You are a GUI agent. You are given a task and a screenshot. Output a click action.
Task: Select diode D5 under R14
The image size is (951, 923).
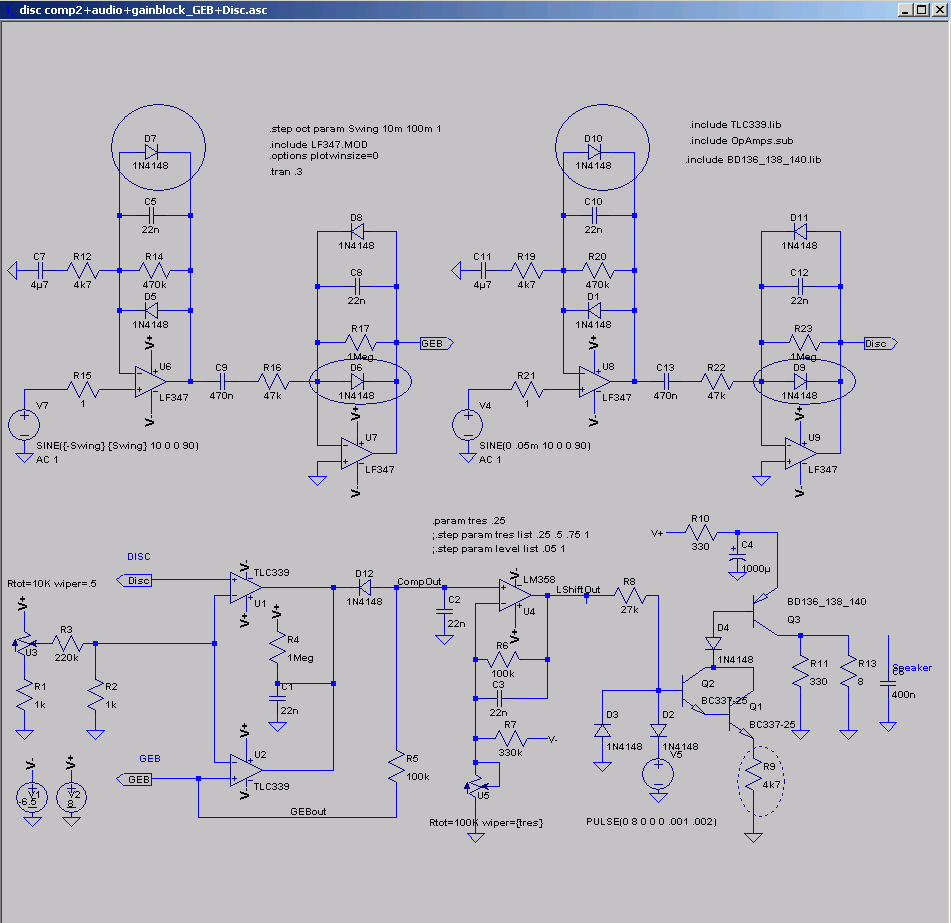tap(151, 310)
